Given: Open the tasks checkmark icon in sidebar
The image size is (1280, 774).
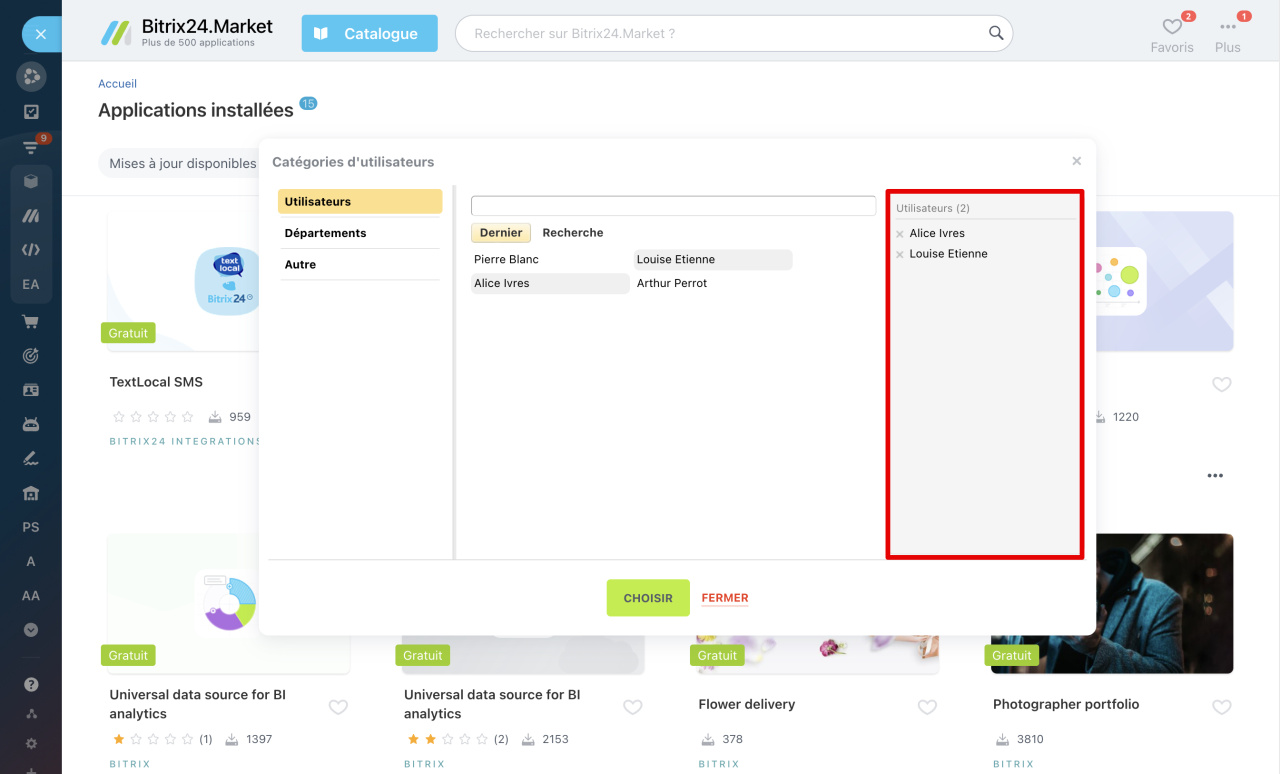Looking at the screenshot, I should pyautogui.click(x=31, y=112).
